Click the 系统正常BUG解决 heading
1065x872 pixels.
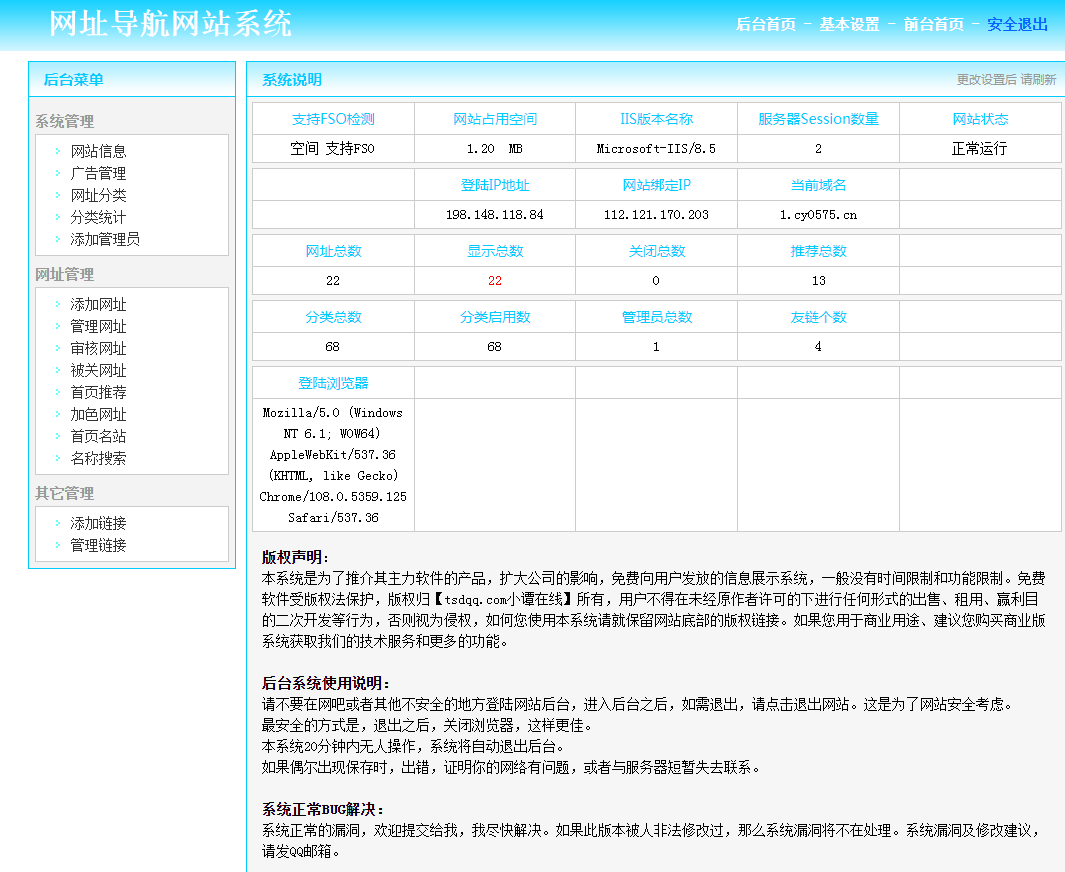323,810
